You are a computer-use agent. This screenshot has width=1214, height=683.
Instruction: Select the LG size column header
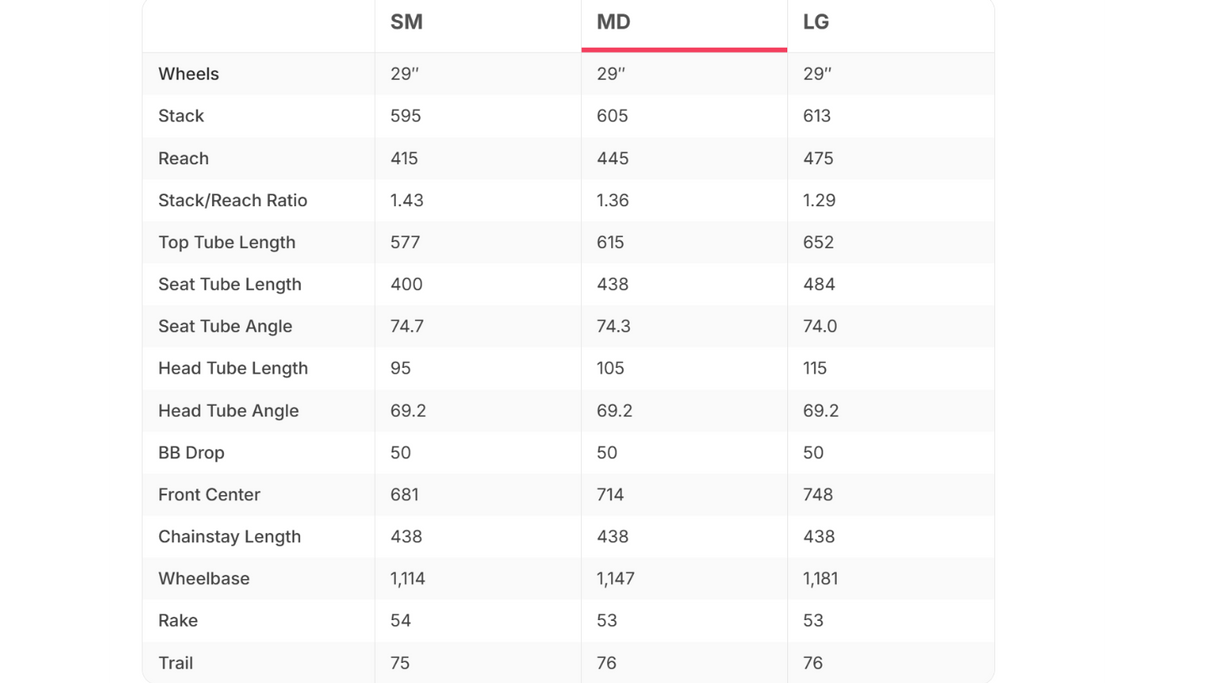point(816,22)
